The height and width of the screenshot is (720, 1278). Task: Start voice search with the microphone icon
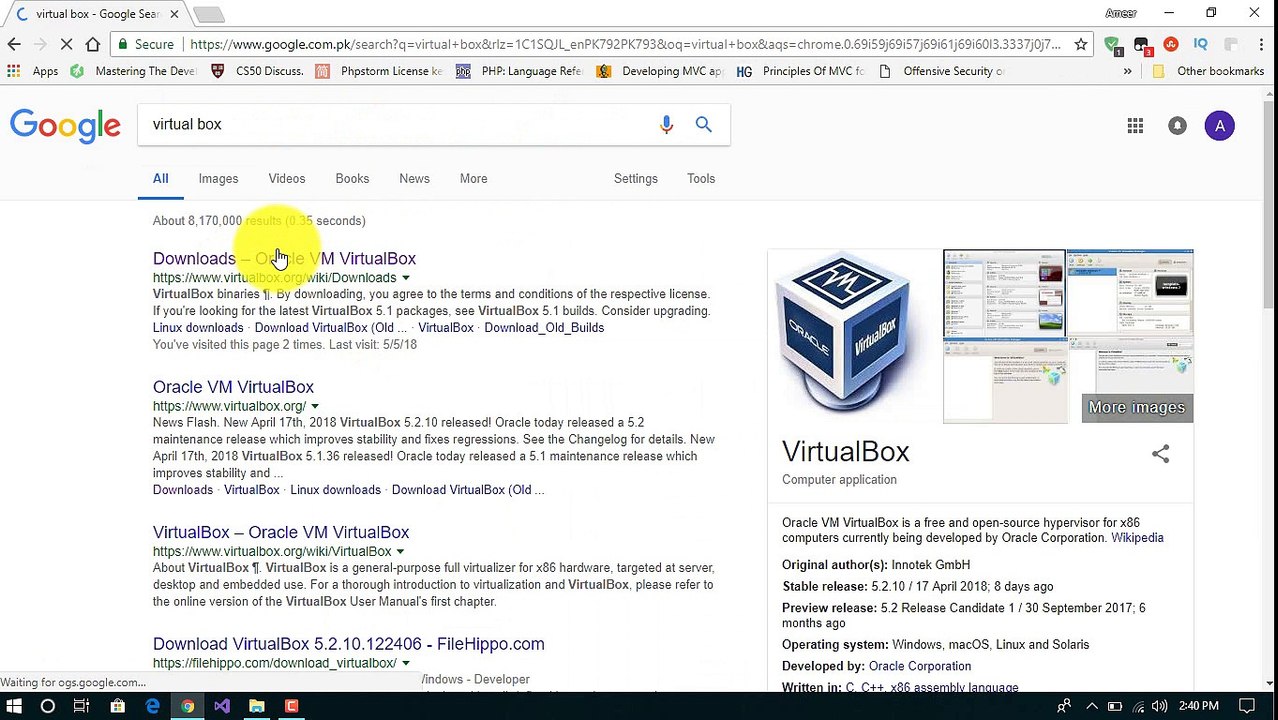[666, 124]
